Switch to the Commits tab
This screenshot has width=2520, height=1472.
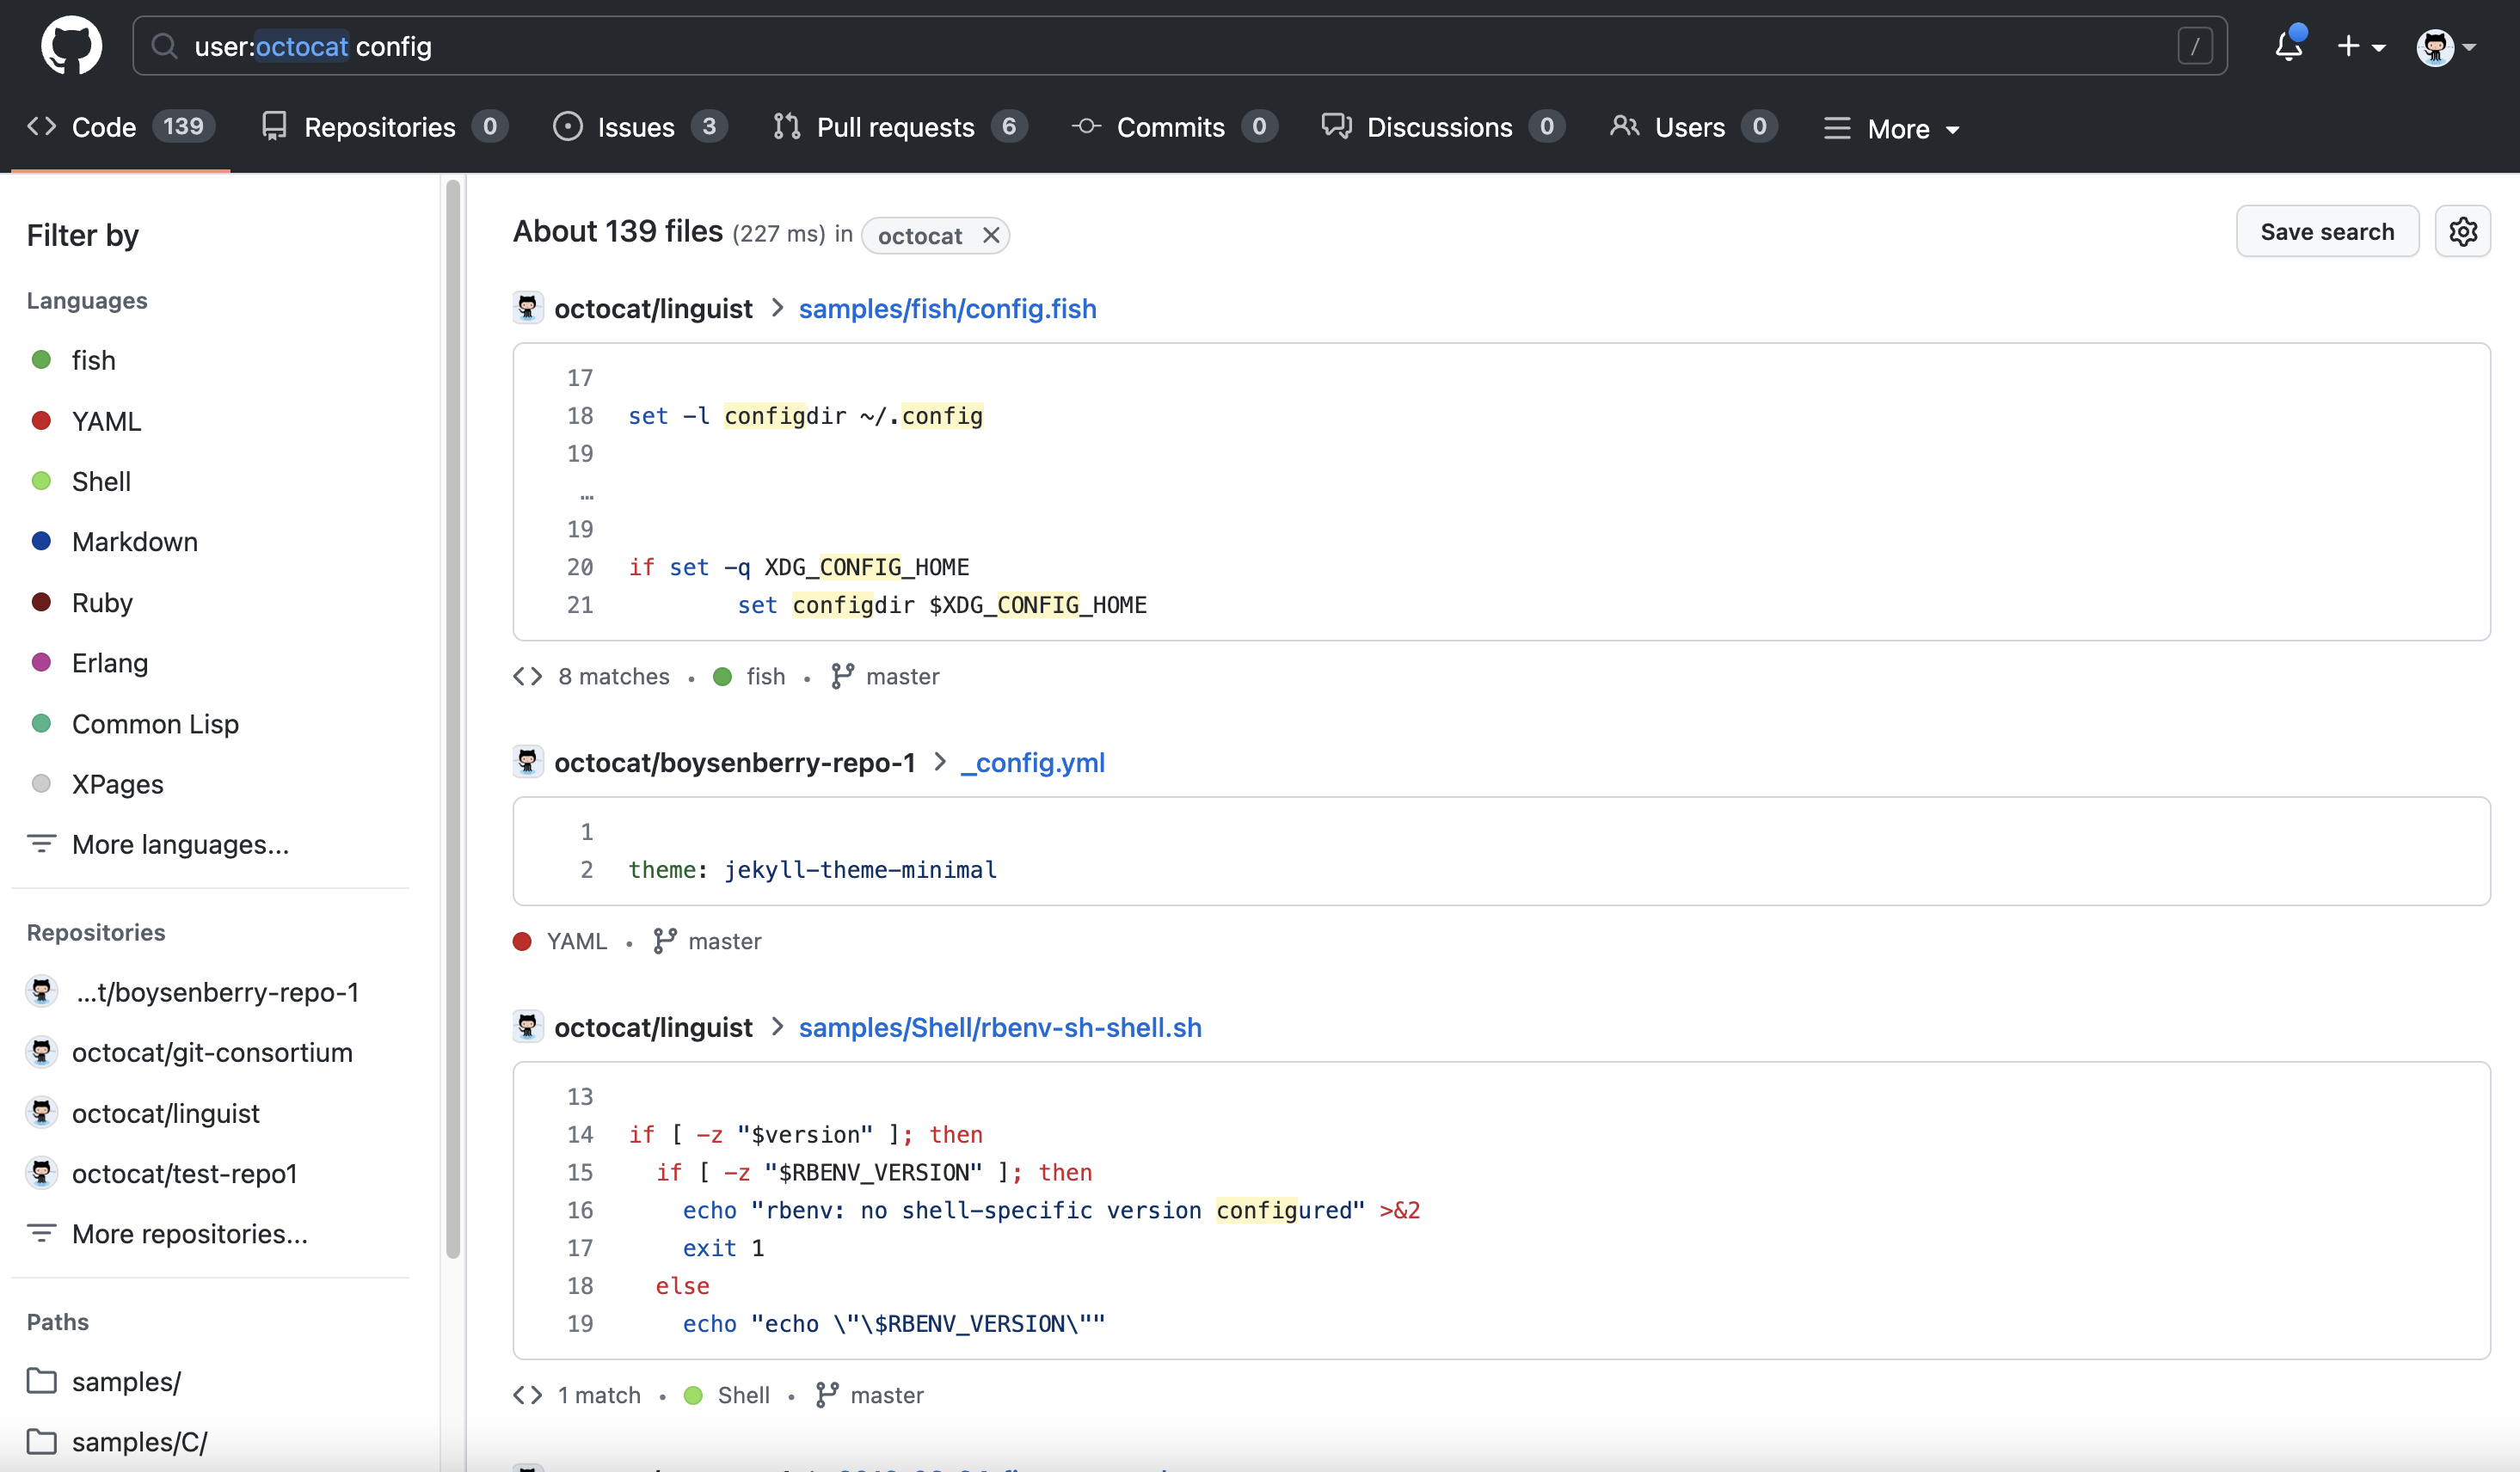[x=1174, y=127]
